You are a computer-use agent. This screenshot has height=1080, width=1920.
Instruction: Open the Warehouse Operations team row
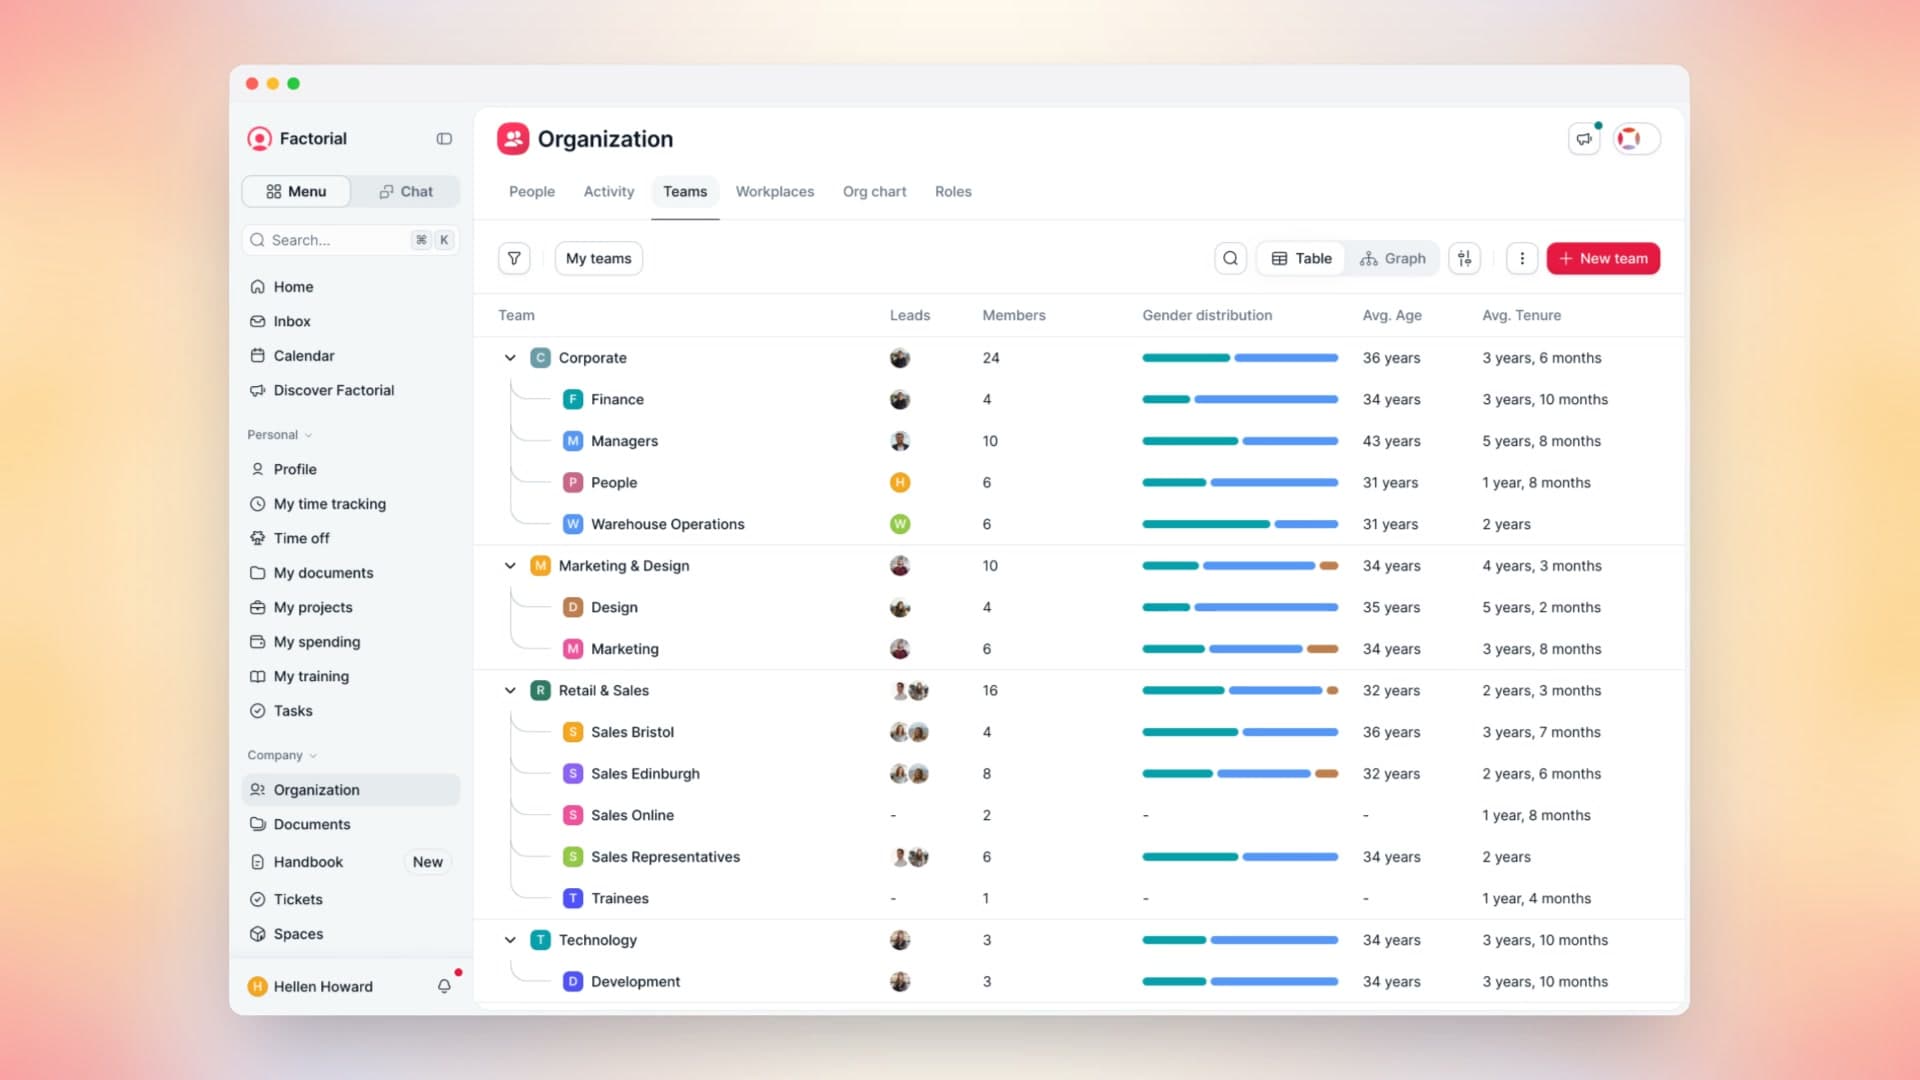coord(1078,524)
